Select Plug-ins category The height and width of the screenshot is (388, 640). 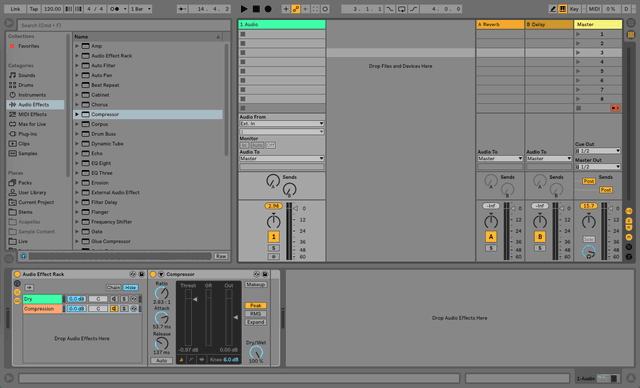coord(27,134)
